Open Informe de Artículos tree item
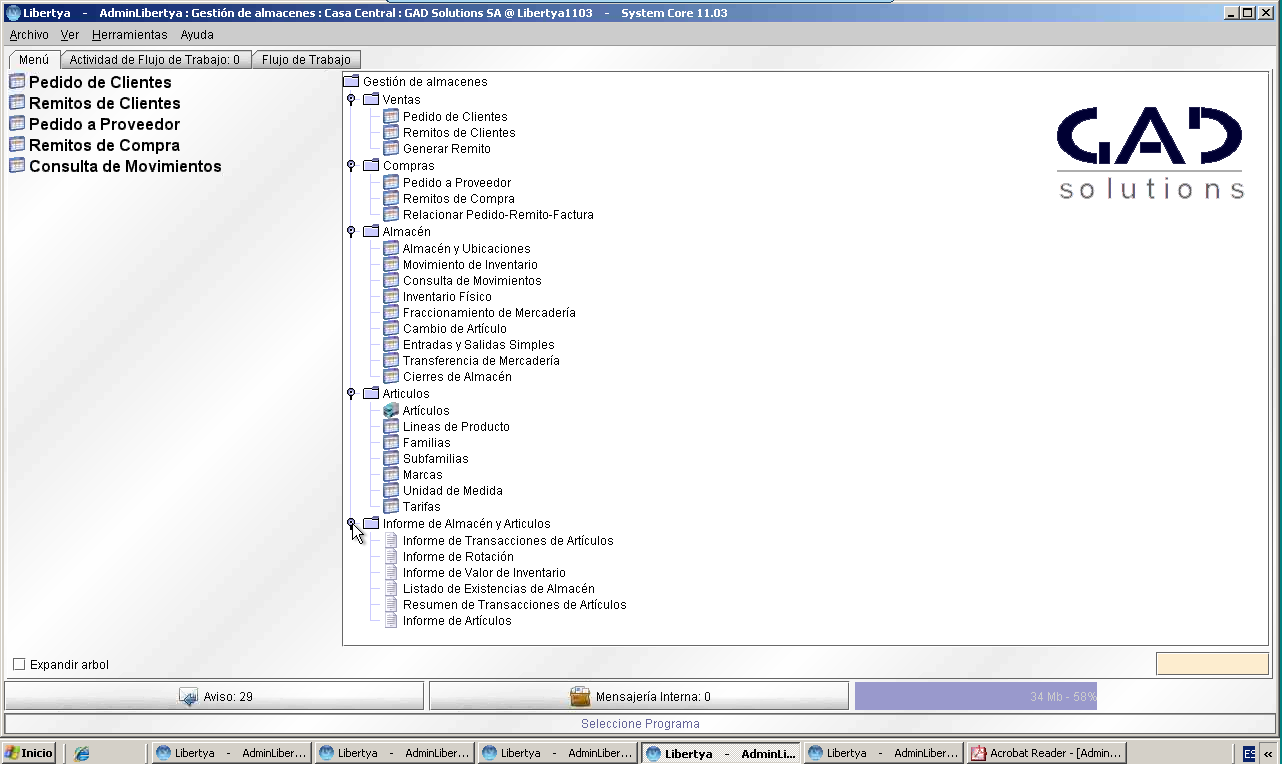This screenshot has width=1282, height=764. click(x=457, y=621)
